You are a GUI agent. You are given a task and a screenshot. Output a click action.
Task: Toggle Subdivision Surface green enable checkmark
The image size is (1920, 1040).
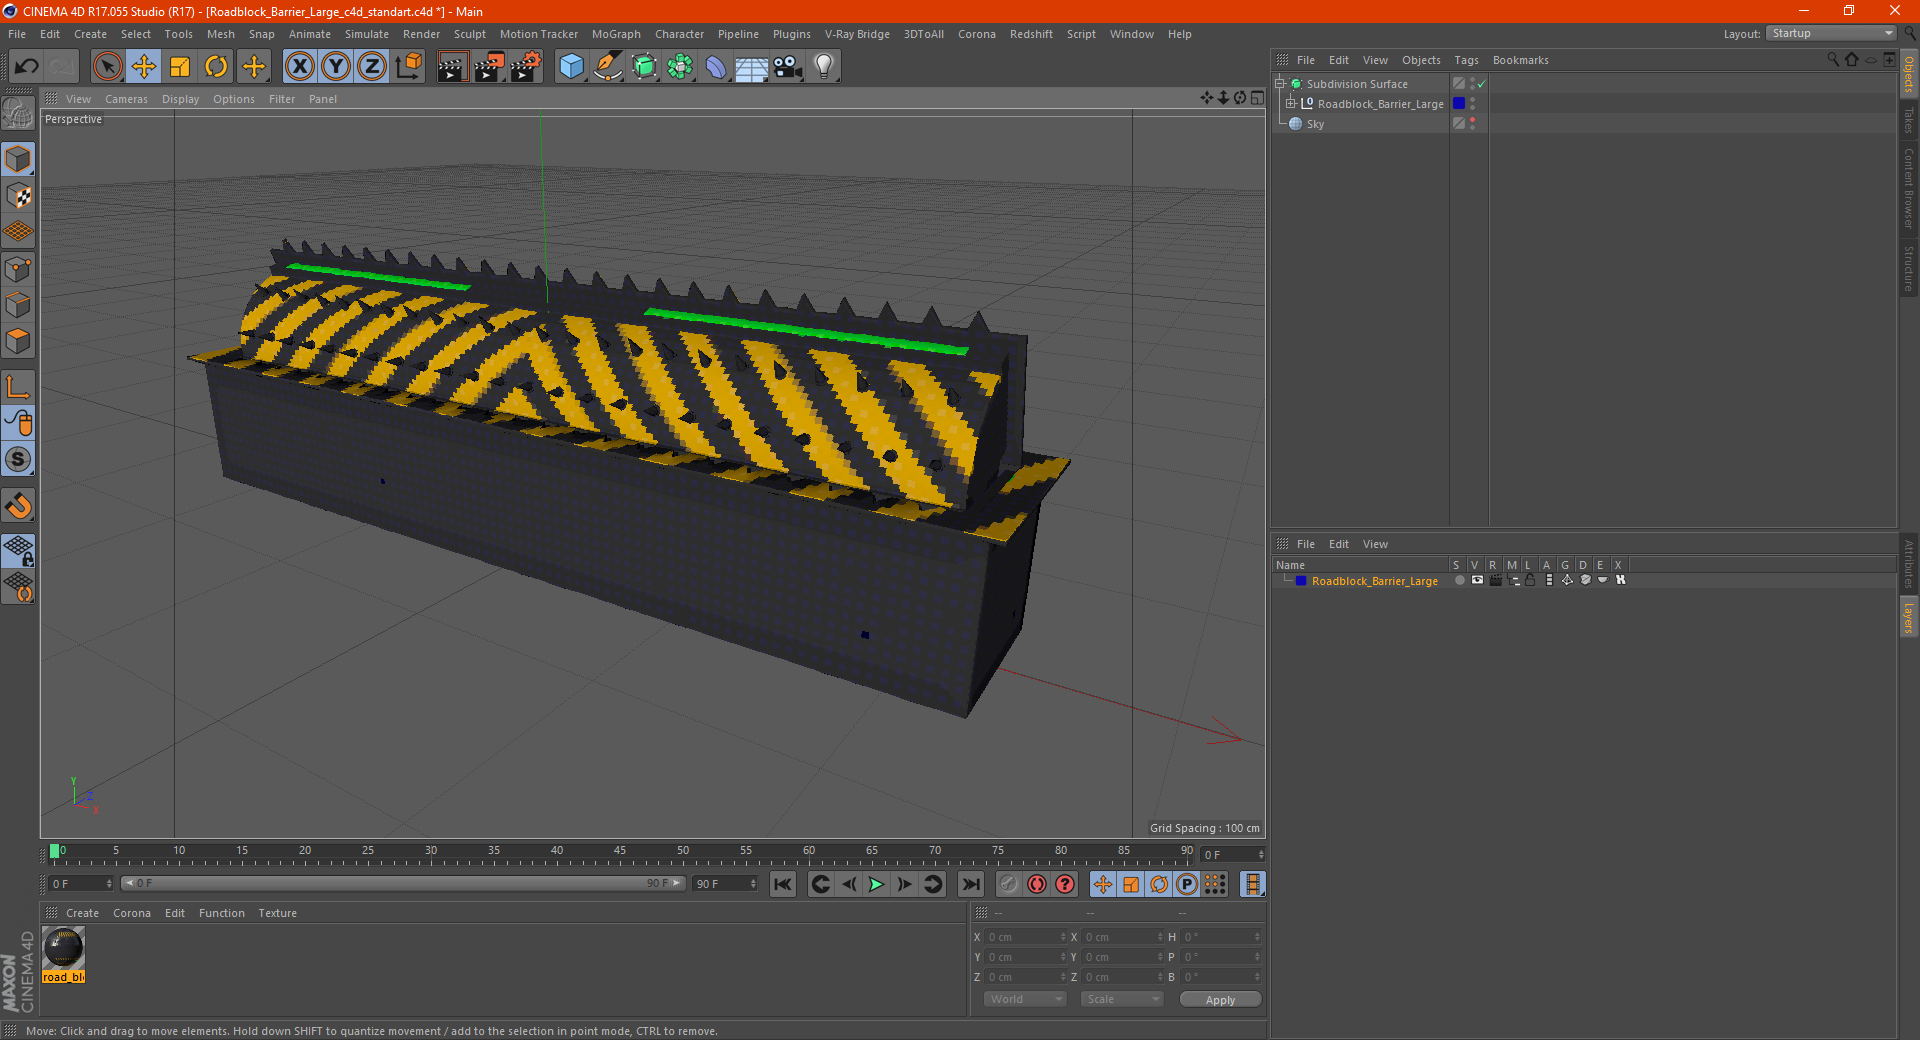pos(1481,84)
